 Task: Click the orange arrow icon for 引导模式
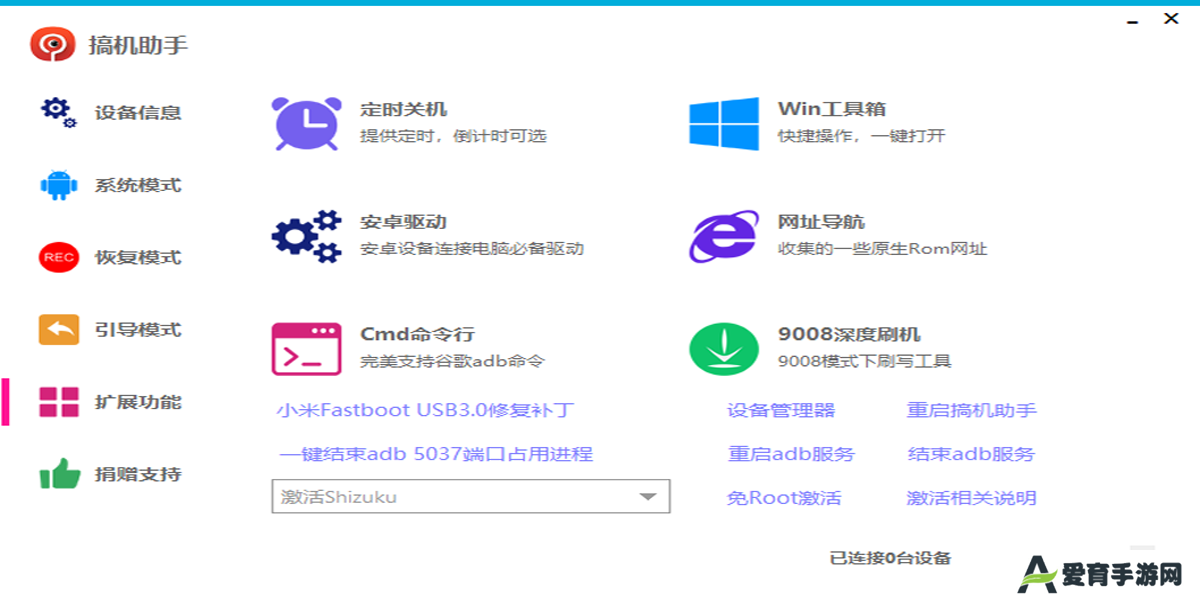58,330
